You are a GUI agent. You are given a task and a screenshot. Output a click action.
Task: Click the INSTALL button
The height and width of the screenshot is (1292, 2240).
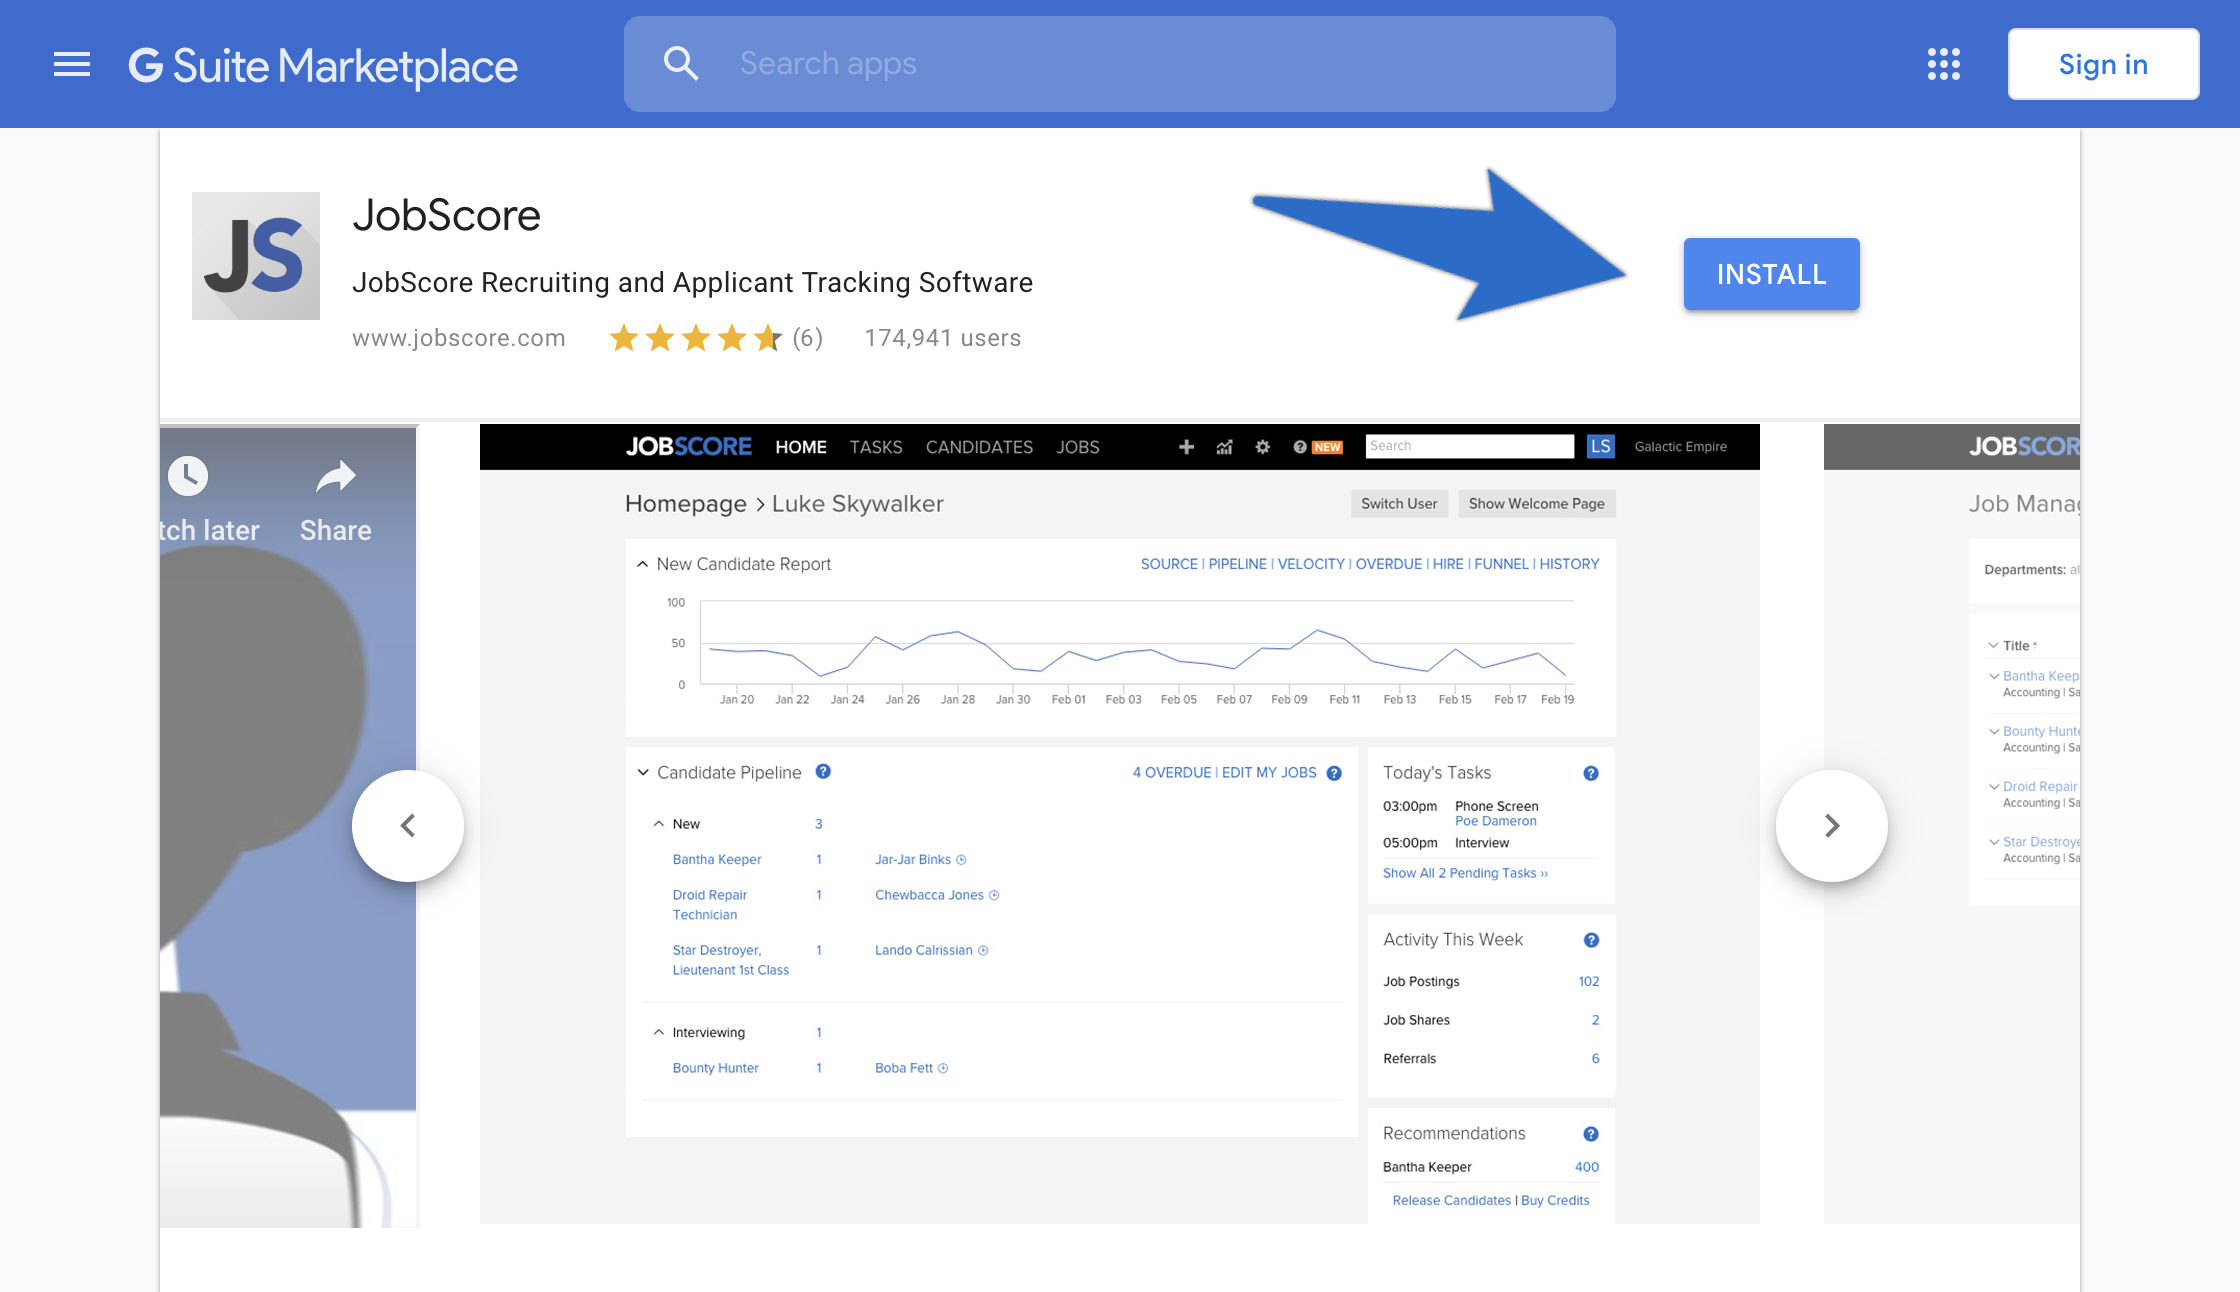point(1771,274)
